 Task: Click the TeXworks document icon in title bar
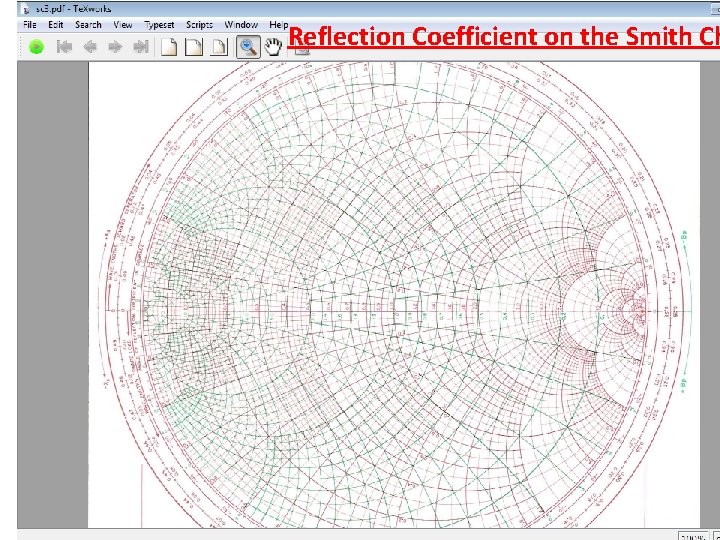coord(26,9)
